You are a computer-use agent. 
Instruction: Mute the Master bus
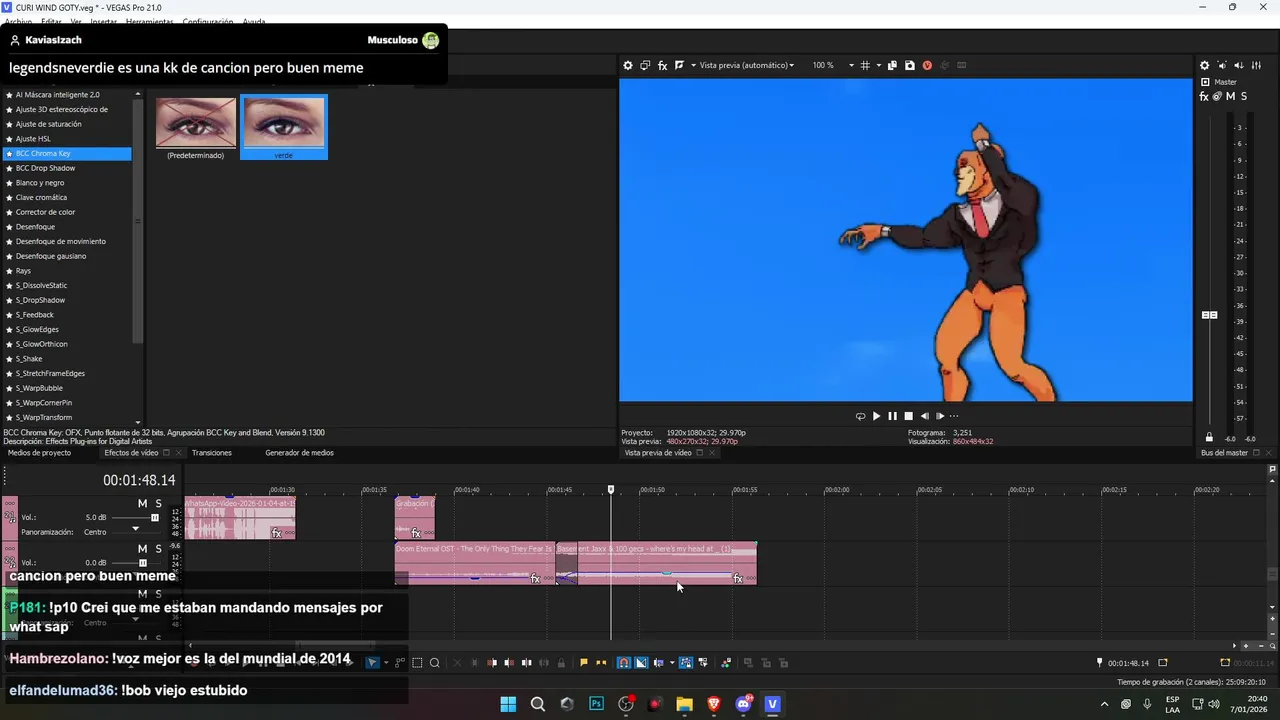point(1230,96)
